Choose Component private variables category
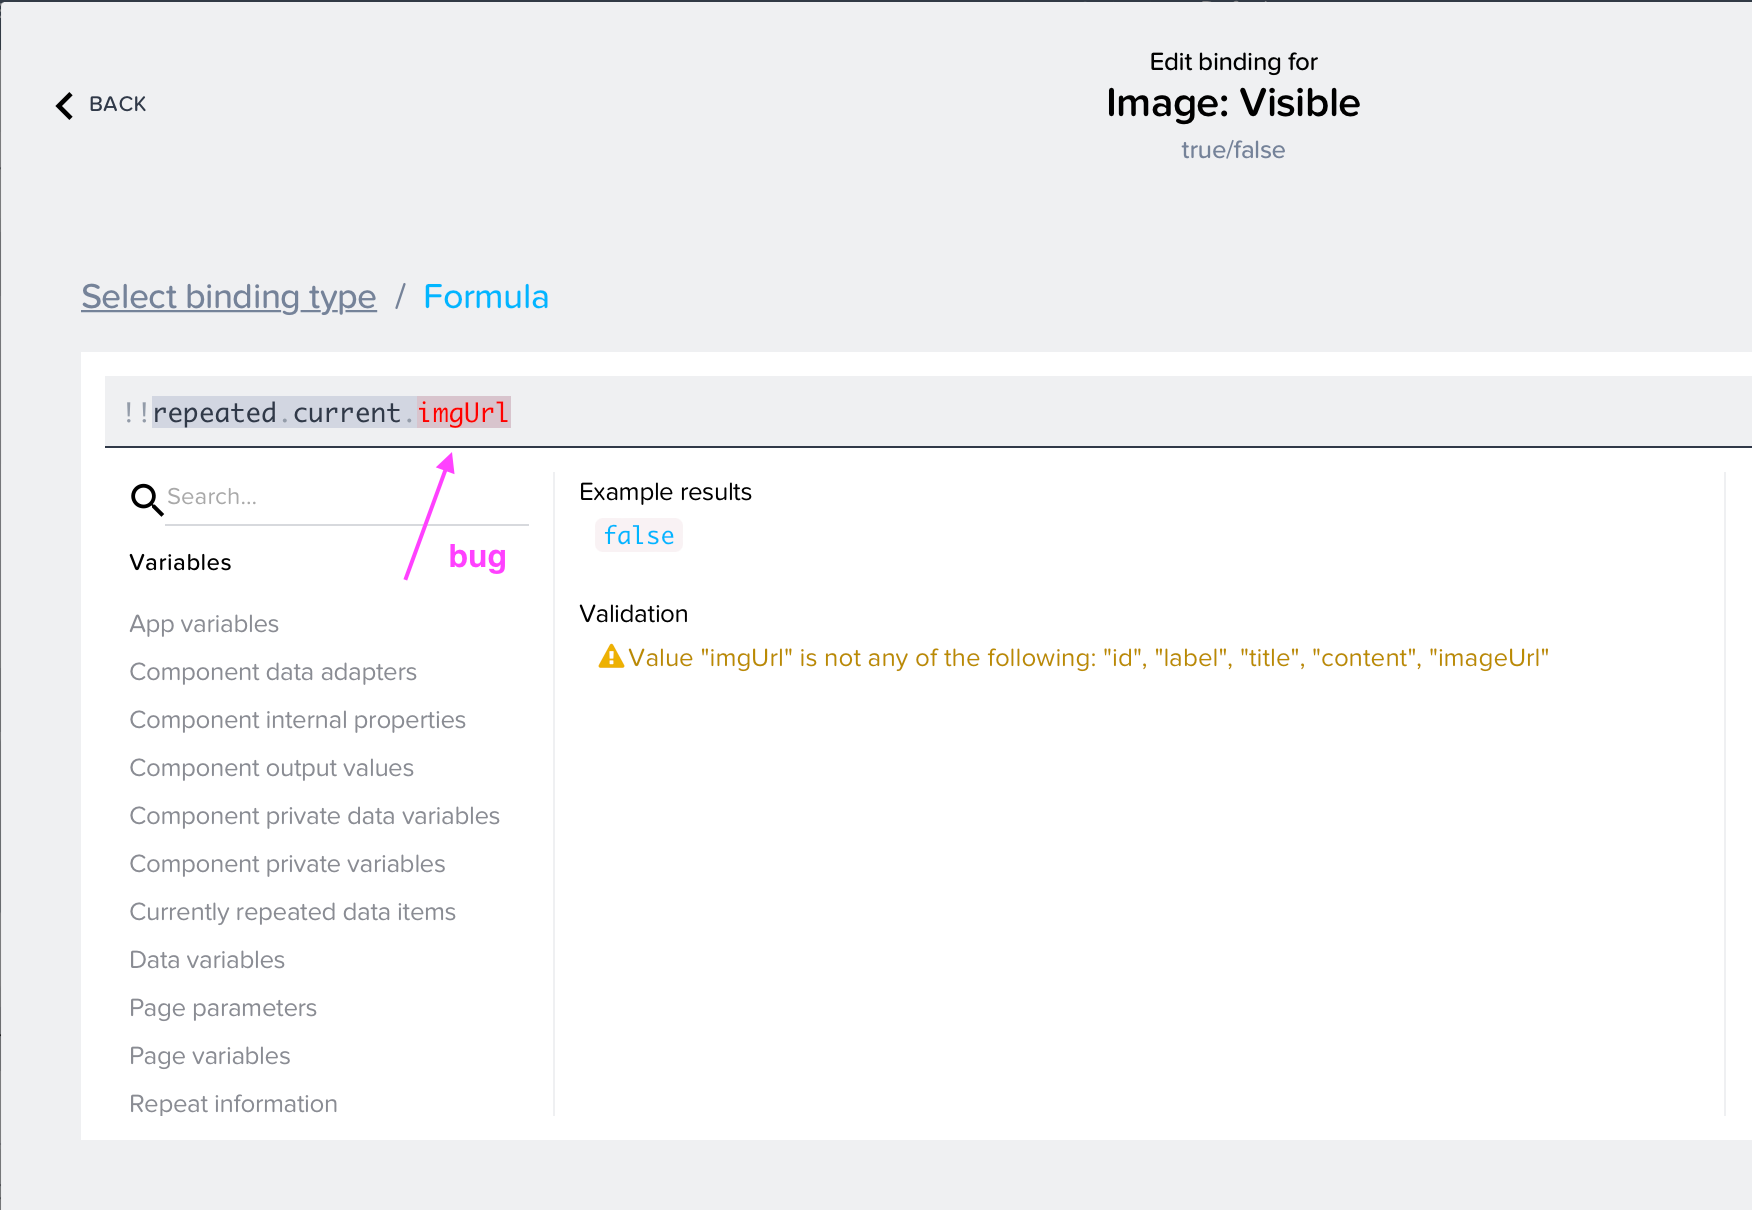 pos(288,864)
